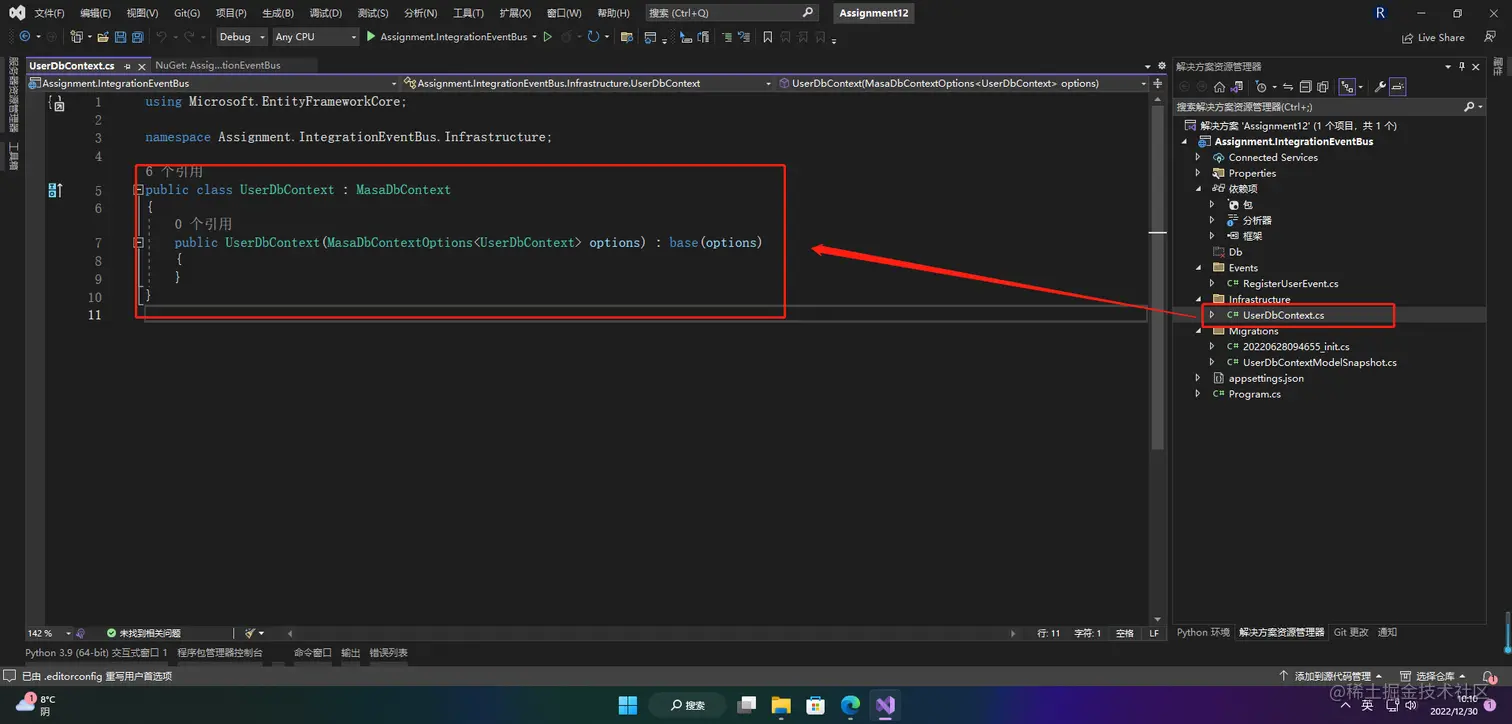Click the 未找到相关问题 status indicator
Image resolution: width=1512 pixels, height=724 pixels.
point(144,633)
